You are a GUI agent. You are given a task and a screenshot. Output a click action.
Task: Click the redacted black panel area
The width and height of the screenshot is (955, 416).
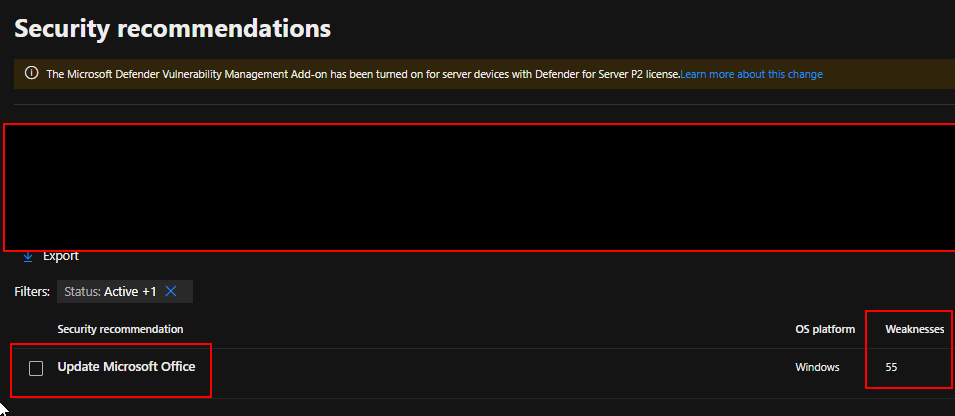pos(478,187)
